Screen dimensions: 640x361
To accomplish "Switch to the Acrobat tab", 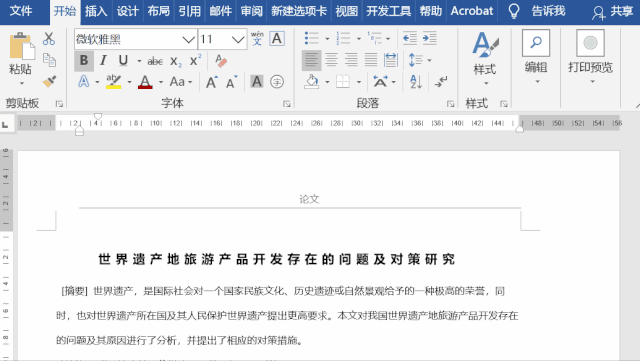I will pos(472,11).
